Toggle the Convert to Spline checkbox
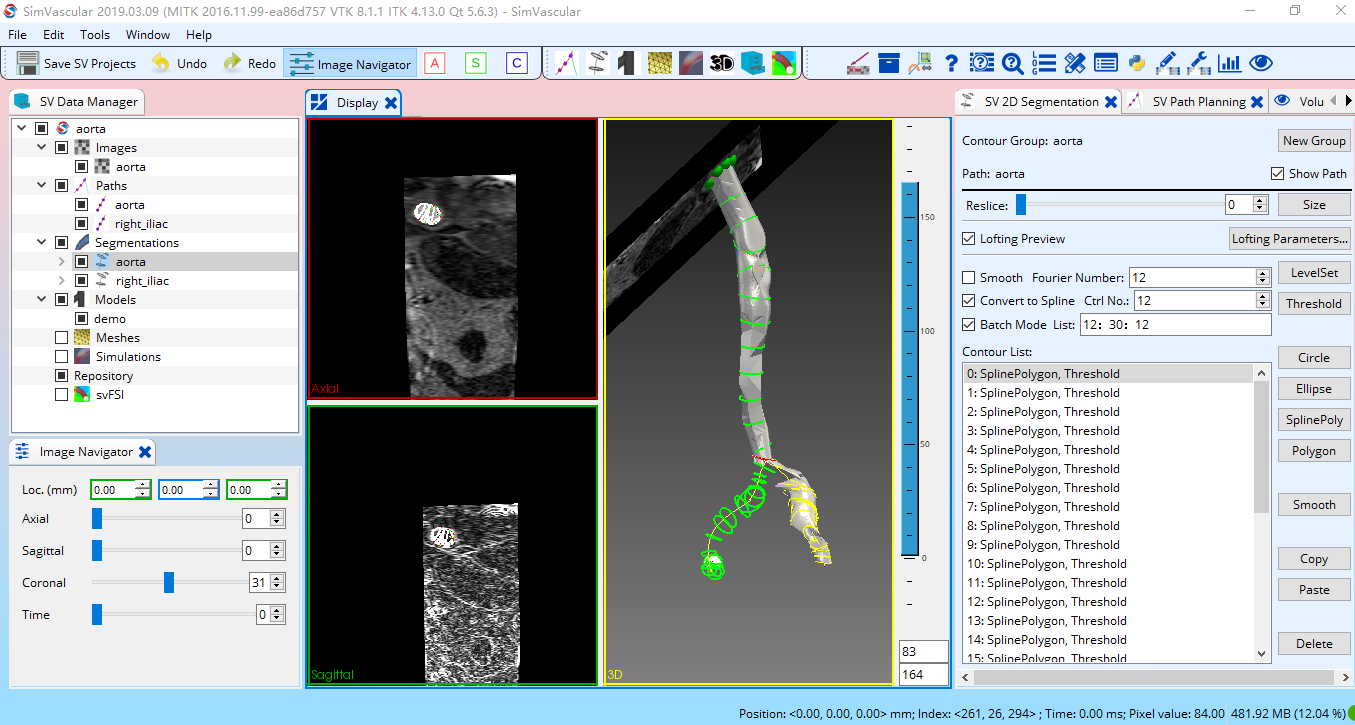Image resolution: width=1355 pixels, height=725 pixels. click(968, 300)
